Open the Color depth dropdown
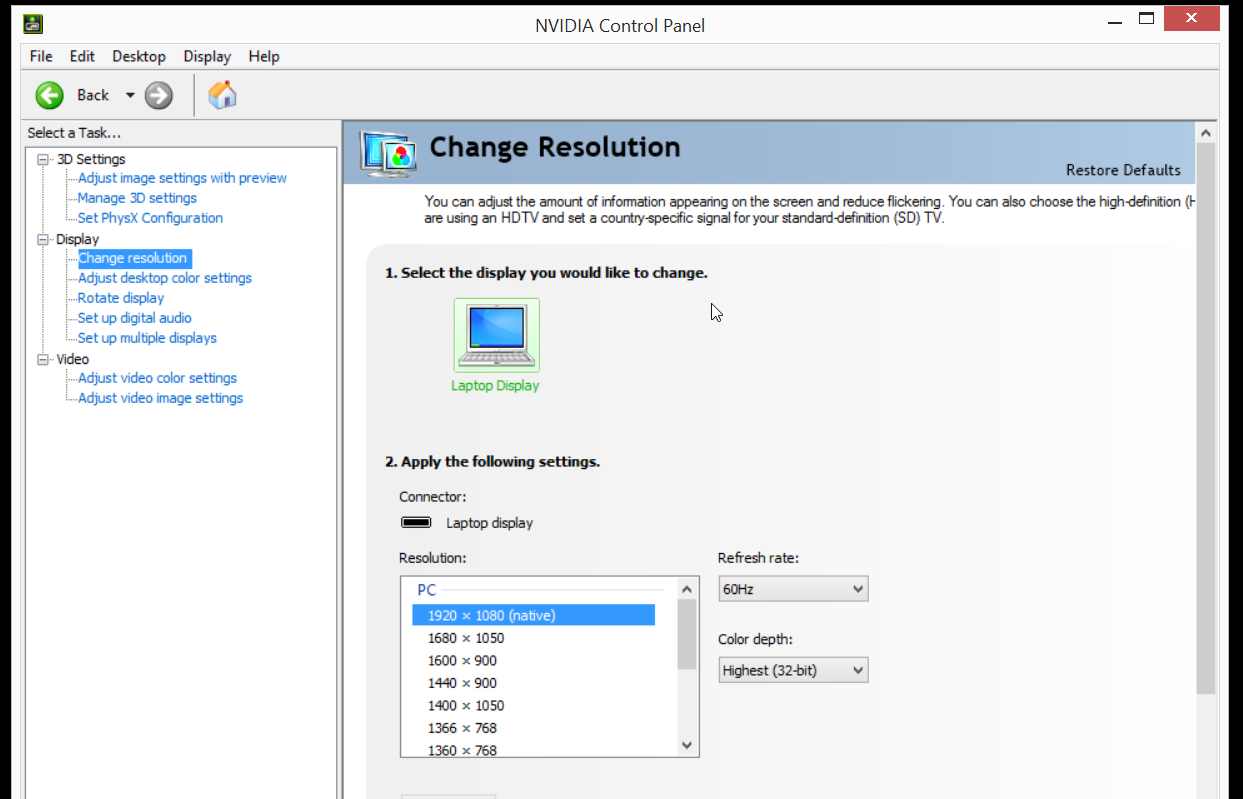 [793, 670]
